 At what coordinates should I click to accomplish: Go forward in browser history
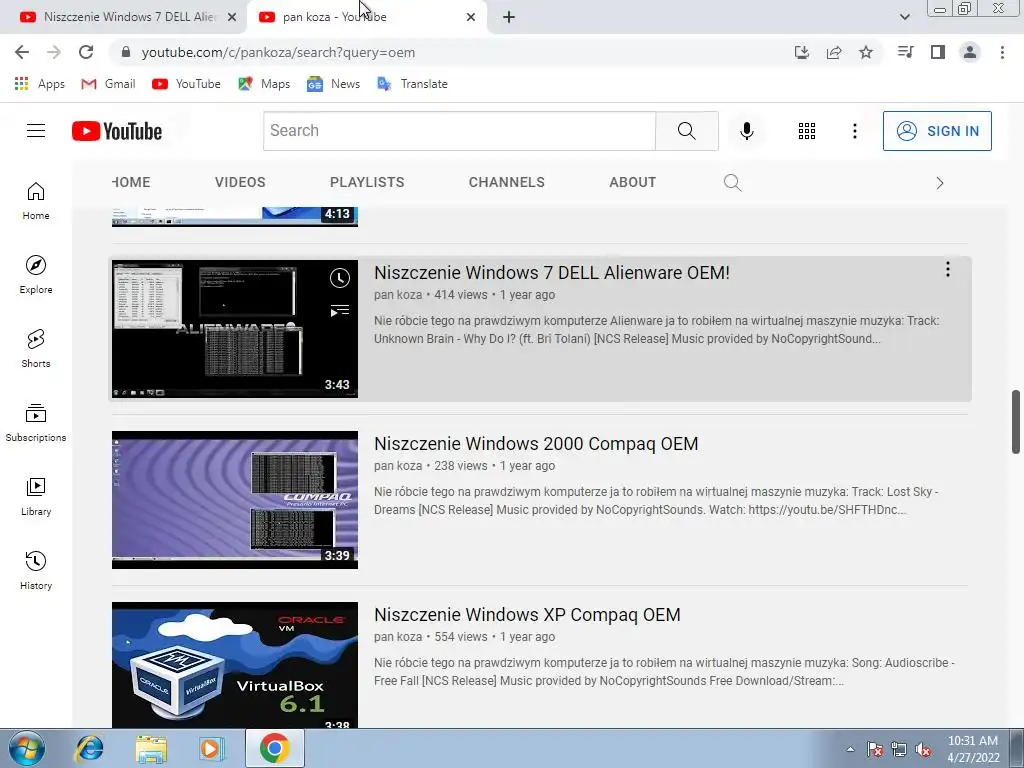[x=54, y=52]
